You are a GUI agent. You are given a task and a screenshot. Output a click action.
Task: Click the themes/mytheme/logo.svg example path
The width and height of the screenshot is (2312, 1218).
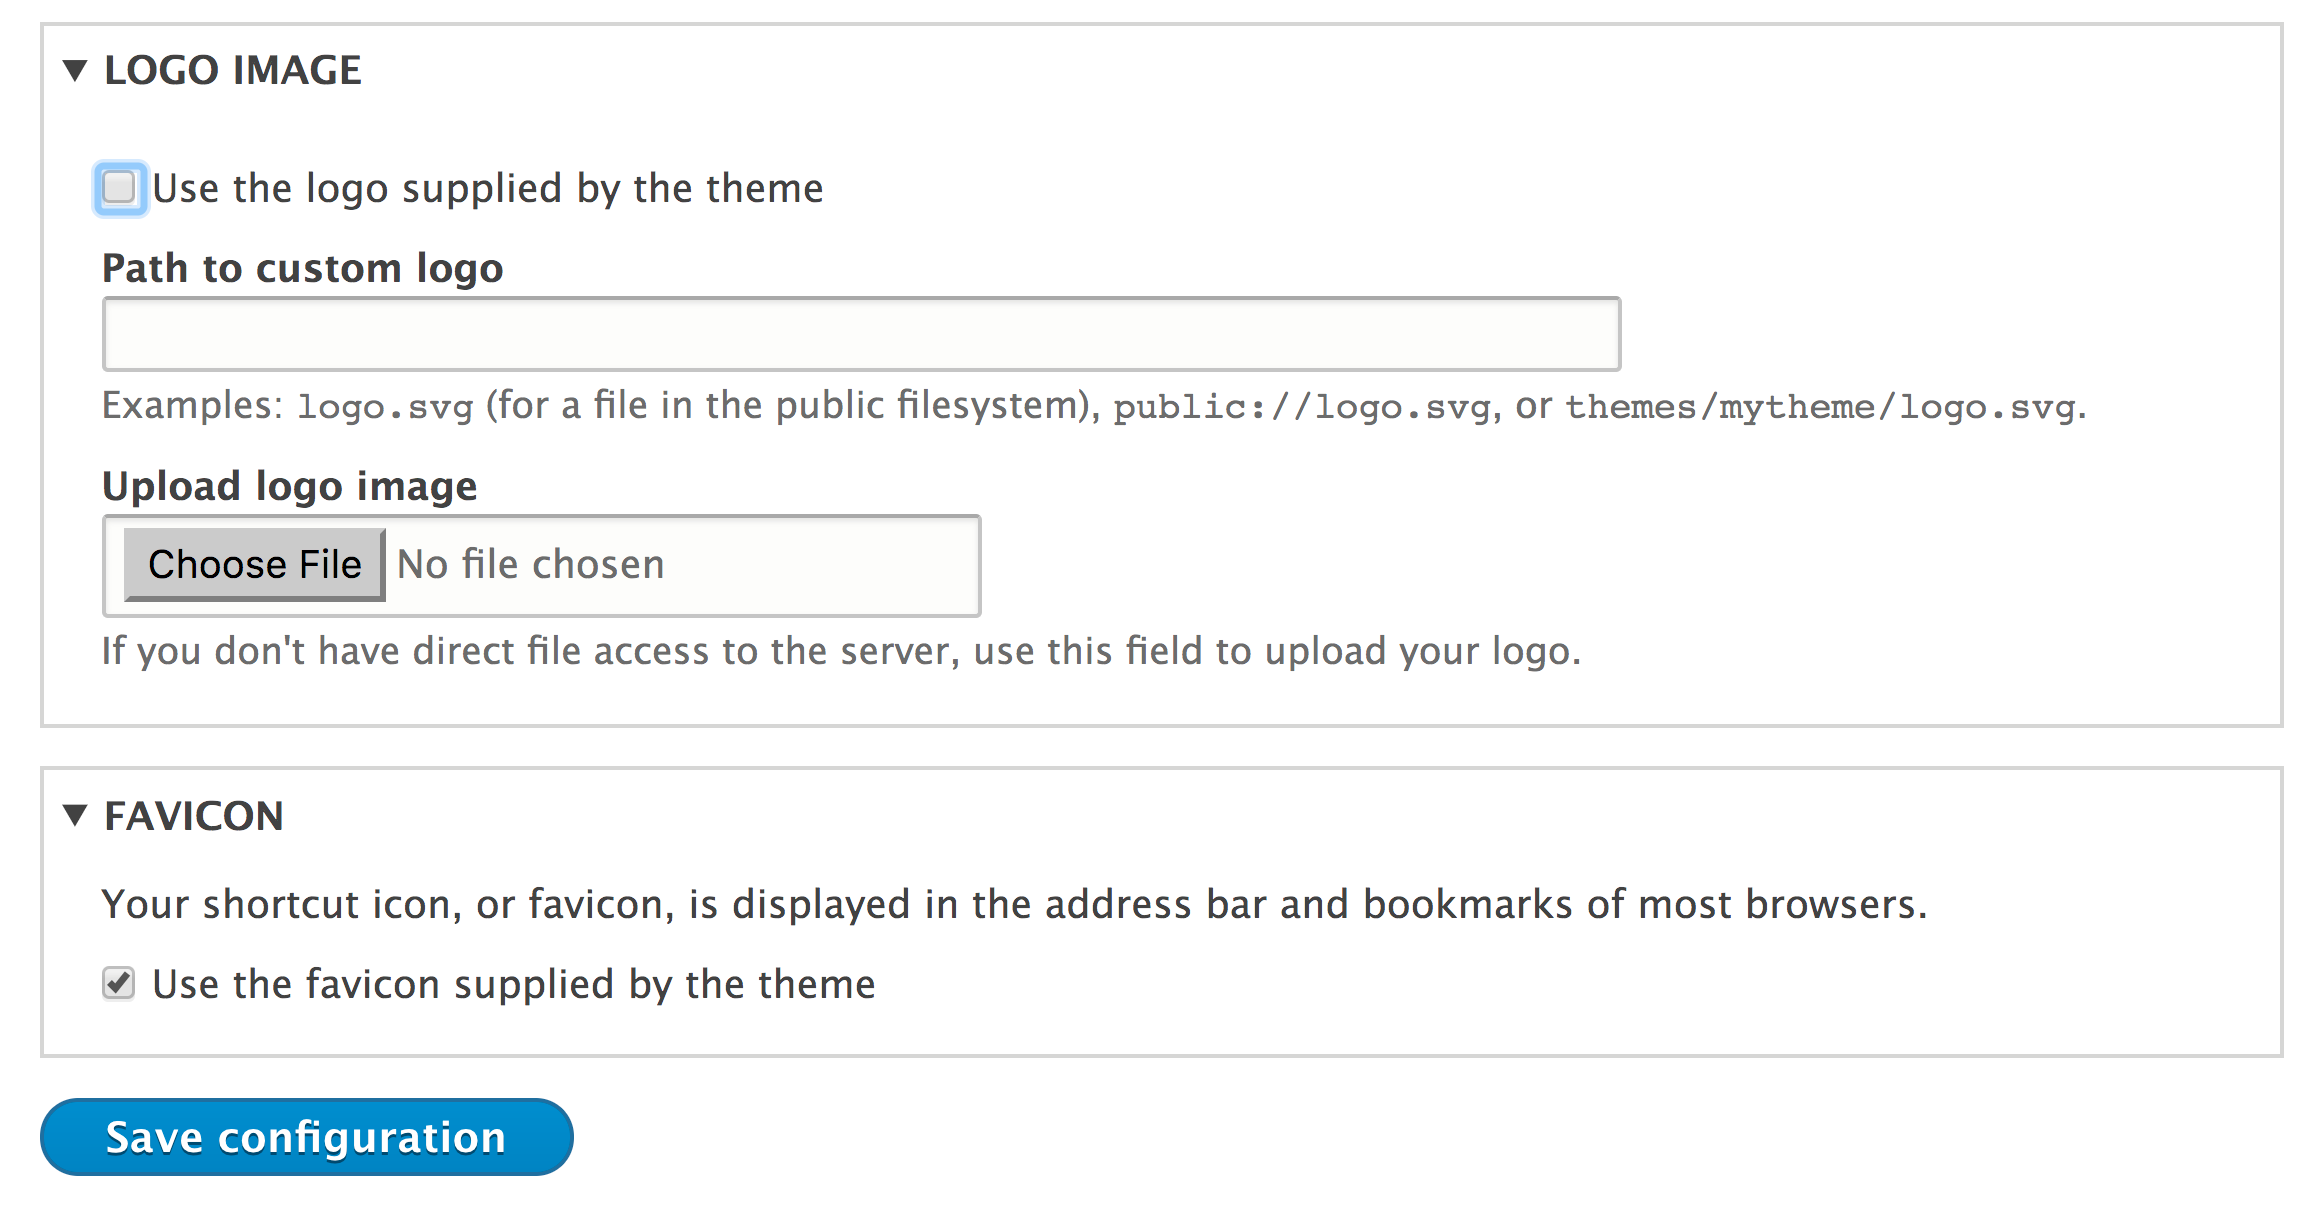[x=1820, y=407]
